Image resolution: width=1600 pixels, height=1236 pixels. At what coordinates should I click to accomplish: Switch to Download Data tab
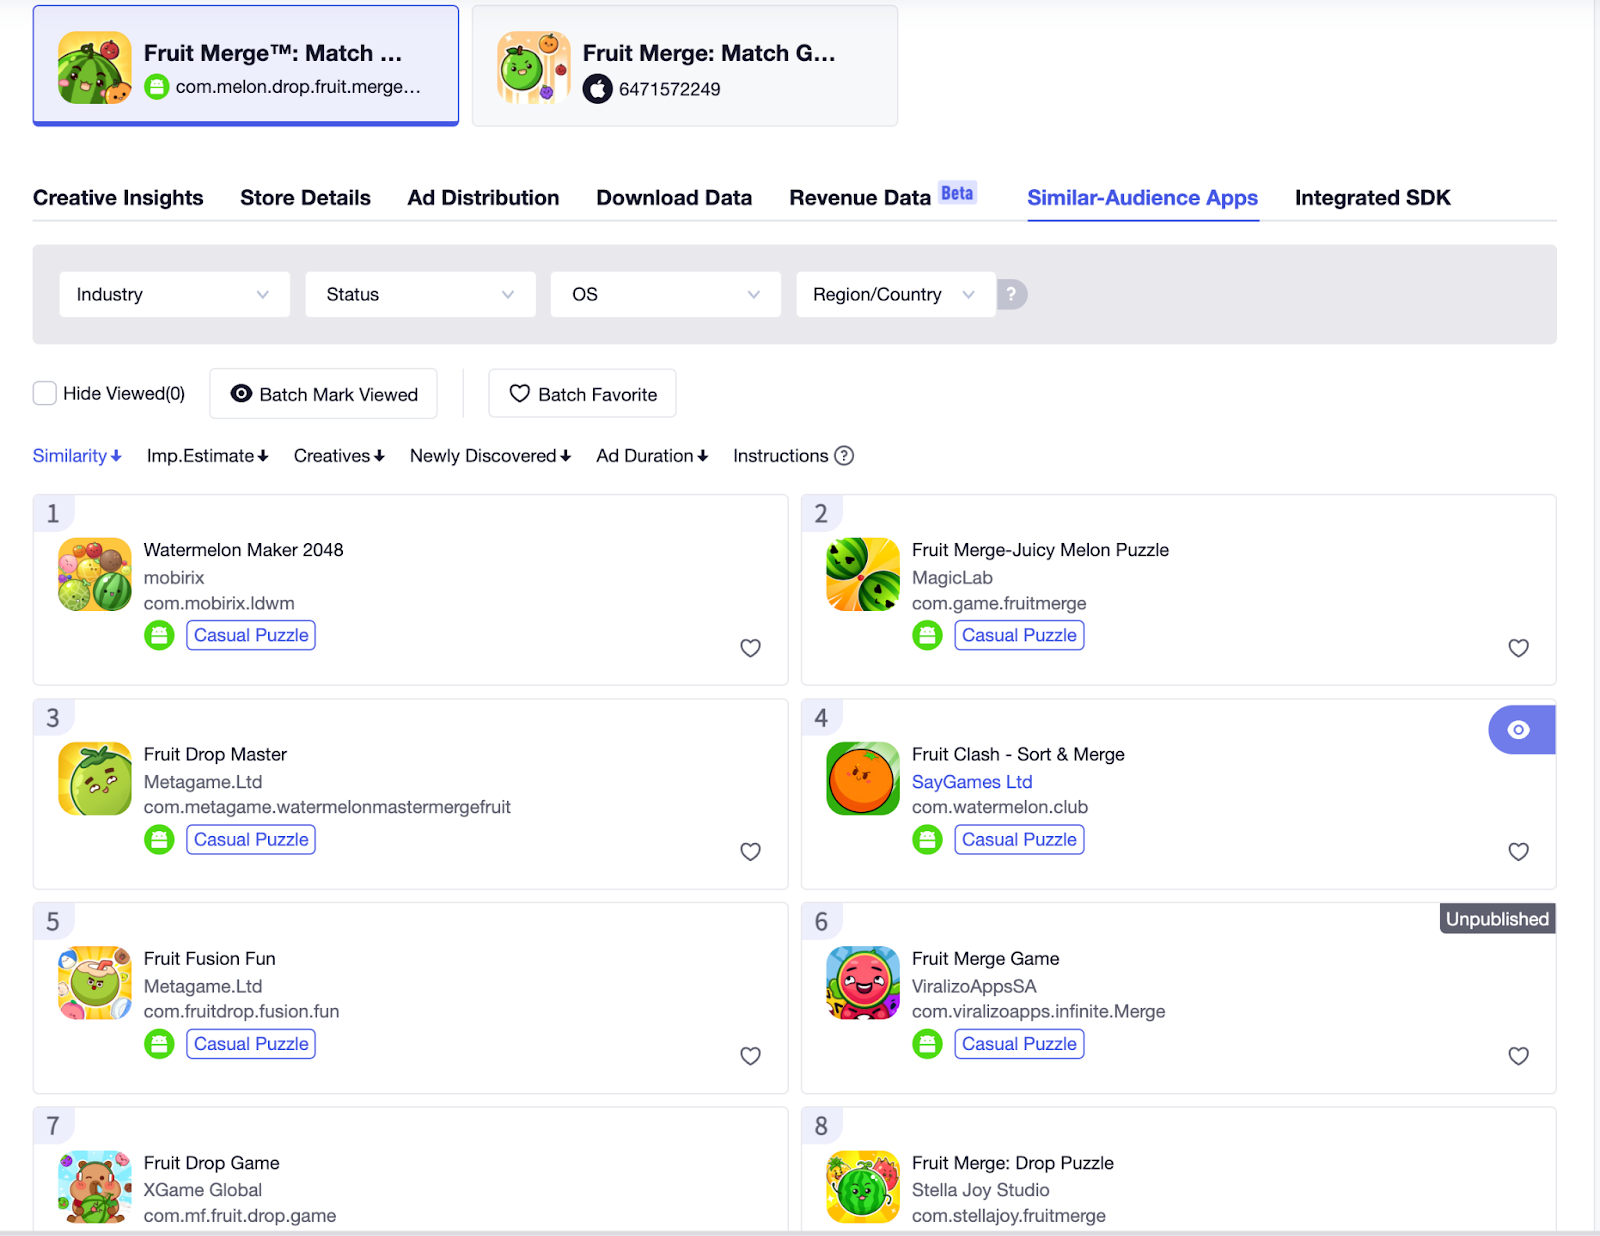[x=674, y=198]
